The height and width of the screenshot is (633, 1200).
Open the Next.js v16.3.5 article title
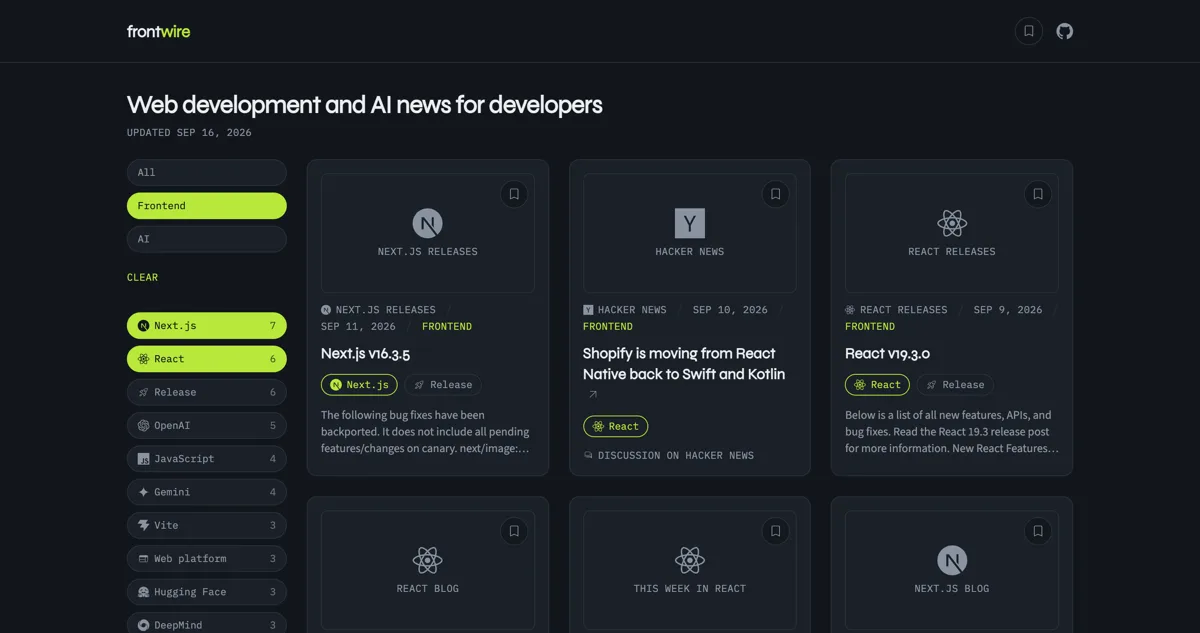pos(366,353)
